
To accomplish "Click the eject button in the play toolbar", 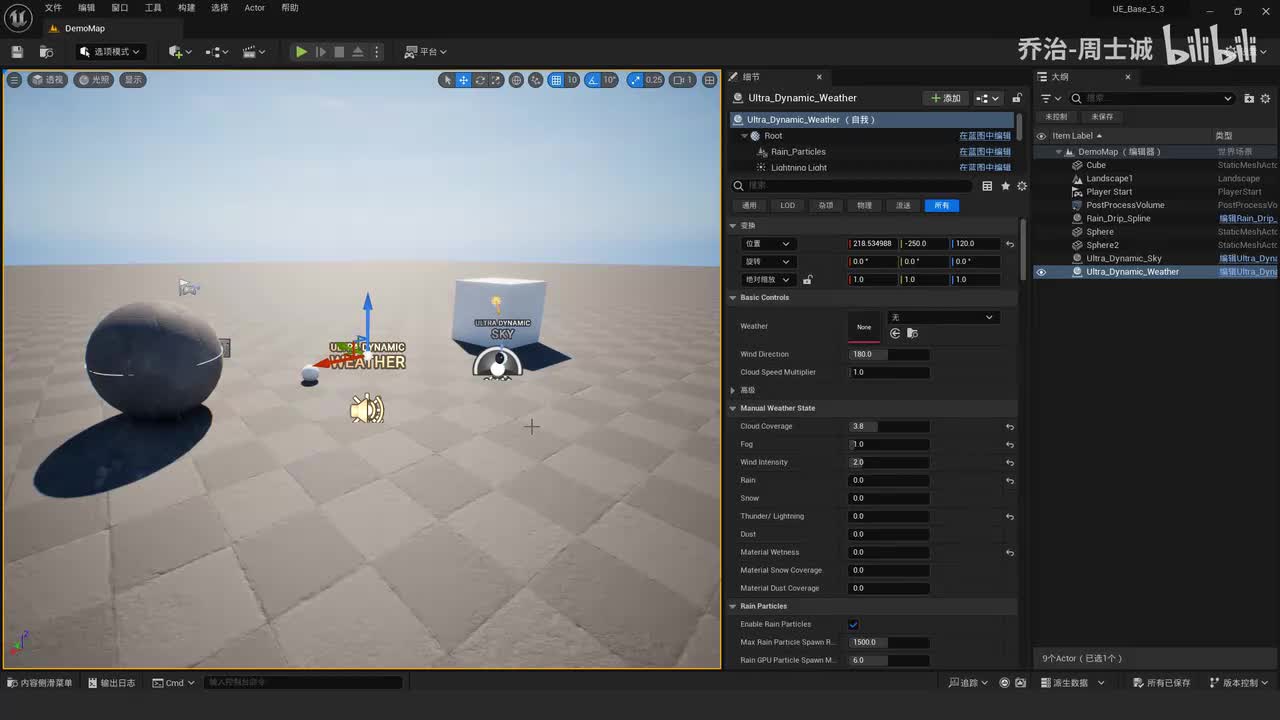I will pyautogui.click(x=358, y=52).
